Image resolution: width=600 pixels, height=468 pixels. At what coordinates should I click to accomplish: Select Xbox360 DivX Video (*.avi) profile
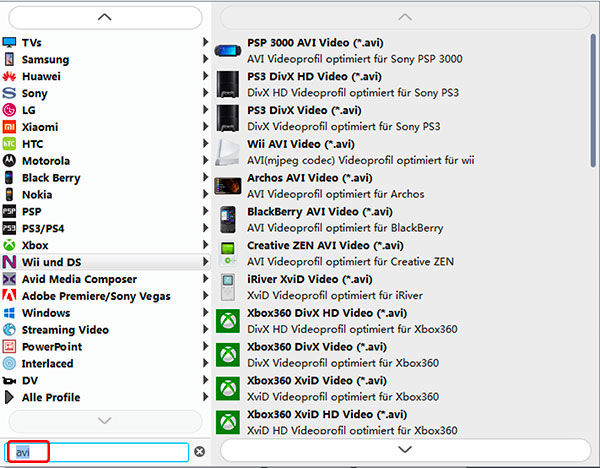pos(402,355)
